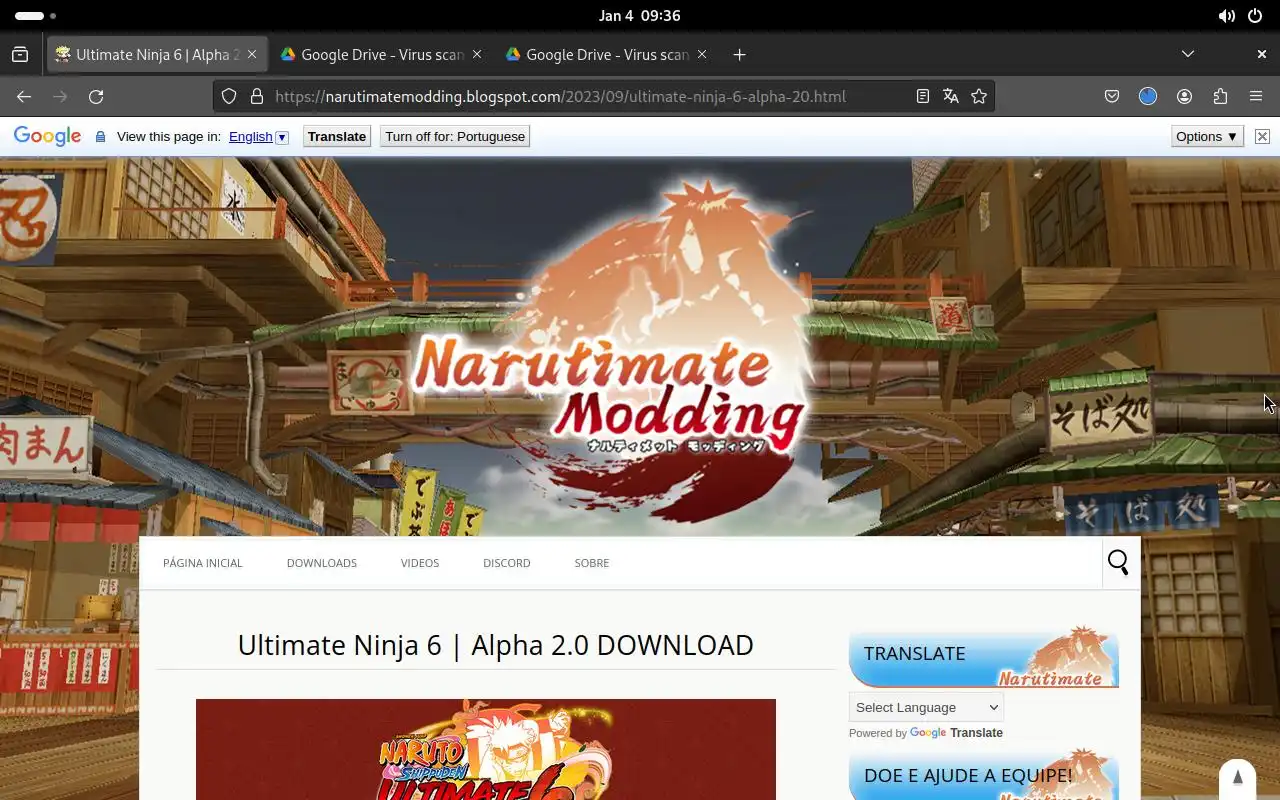Open a new tab with plus

click(x=739, y=54)
